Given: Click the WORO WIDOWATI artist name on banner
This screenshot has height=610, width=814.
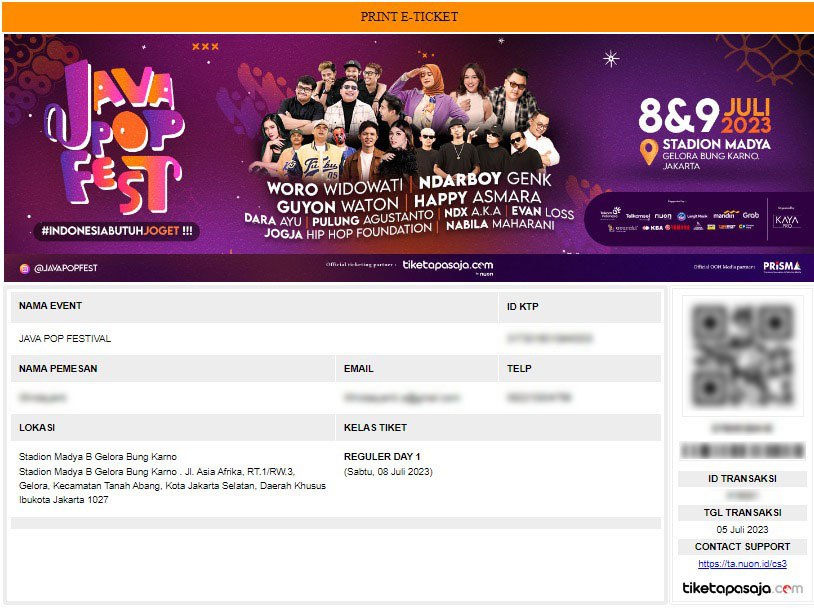Looking at the screenshot, I should (x=335, y=187).
